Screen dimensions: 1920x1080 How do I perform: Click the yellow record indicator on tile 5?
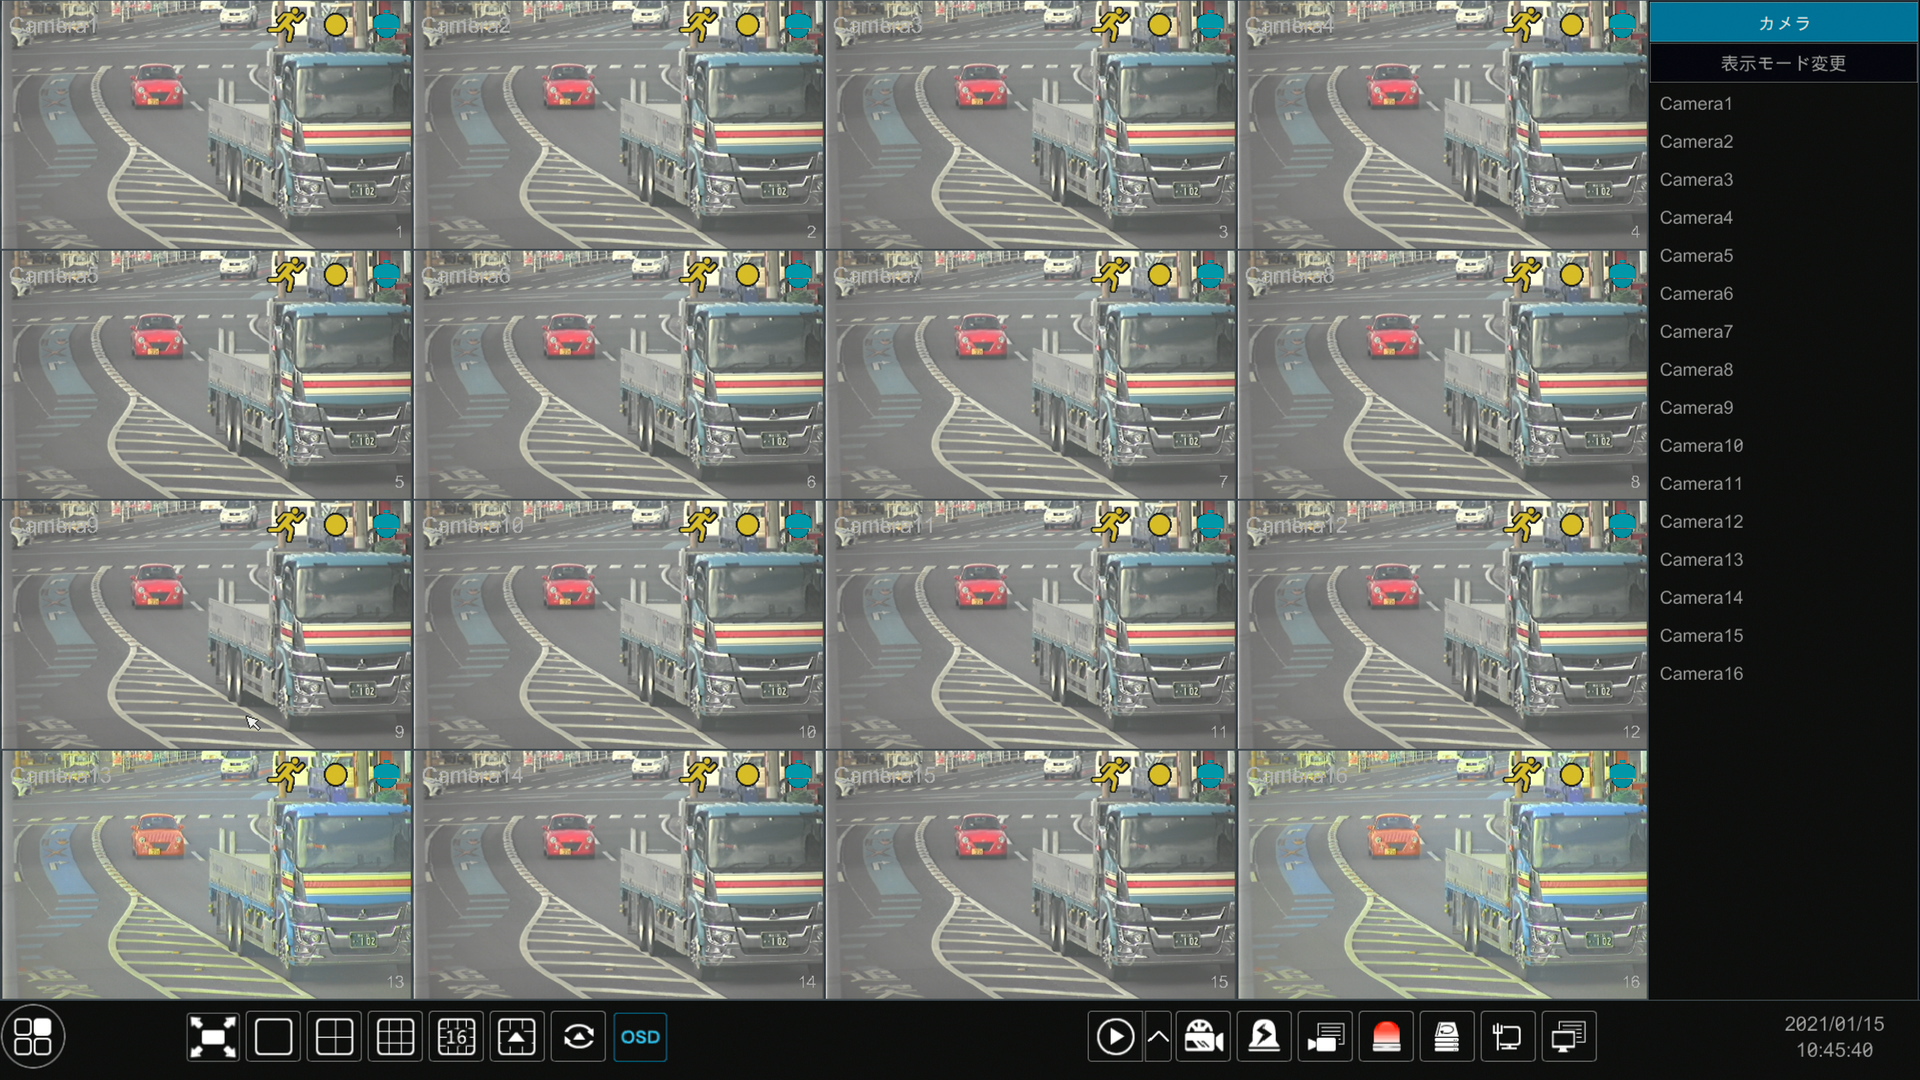[336, 274]
